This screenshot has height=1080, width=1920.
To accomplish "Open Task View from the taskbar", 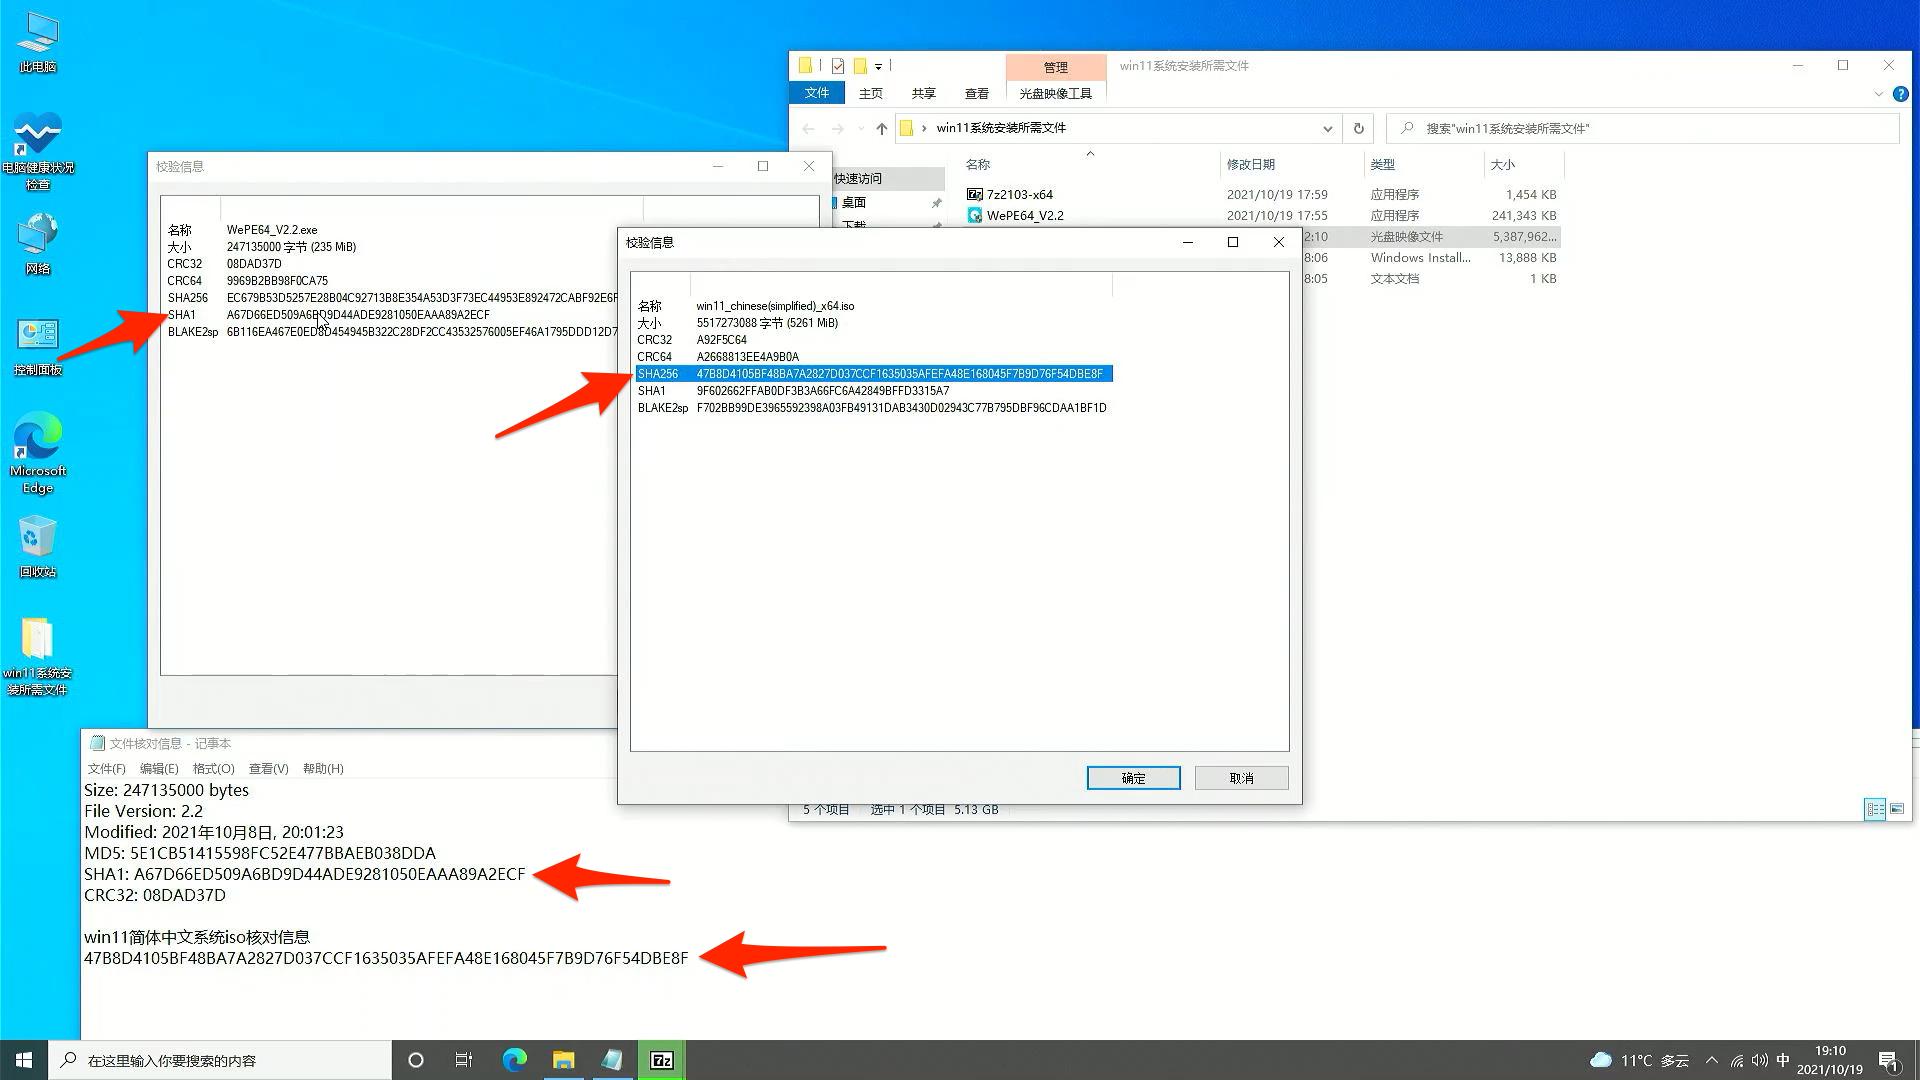I will pyautogui.click(x=463, y=1059).
